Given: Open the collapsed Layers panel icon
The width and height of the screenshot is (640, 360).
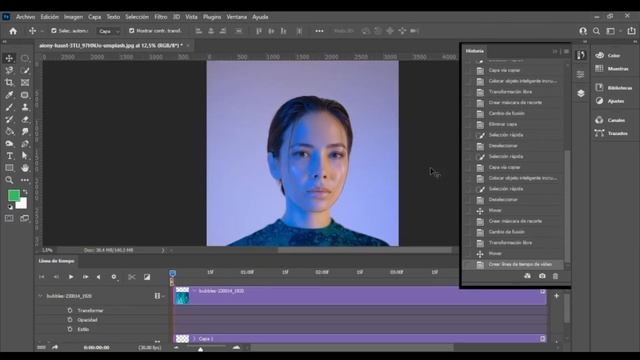Looking at the screenshot, I should [x=581, y=93].
